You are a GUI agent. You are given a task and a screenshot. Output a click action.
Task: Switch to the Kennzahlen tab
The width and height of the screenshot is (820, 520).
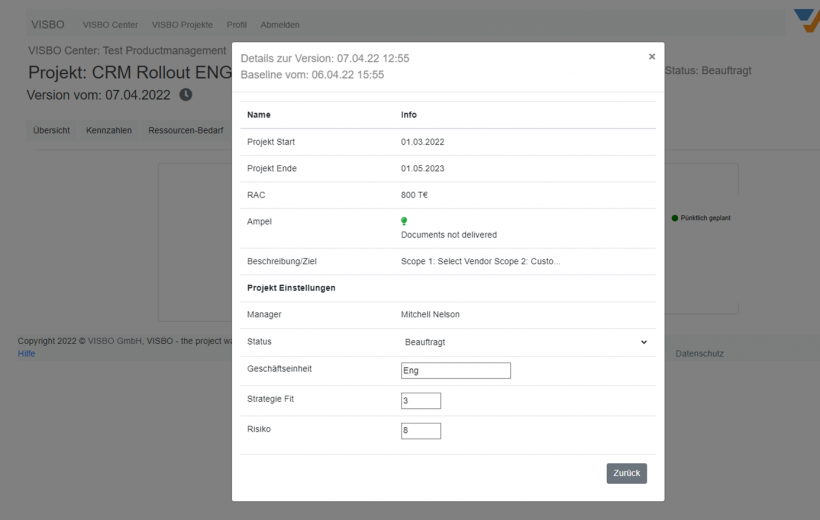point(109,130)
